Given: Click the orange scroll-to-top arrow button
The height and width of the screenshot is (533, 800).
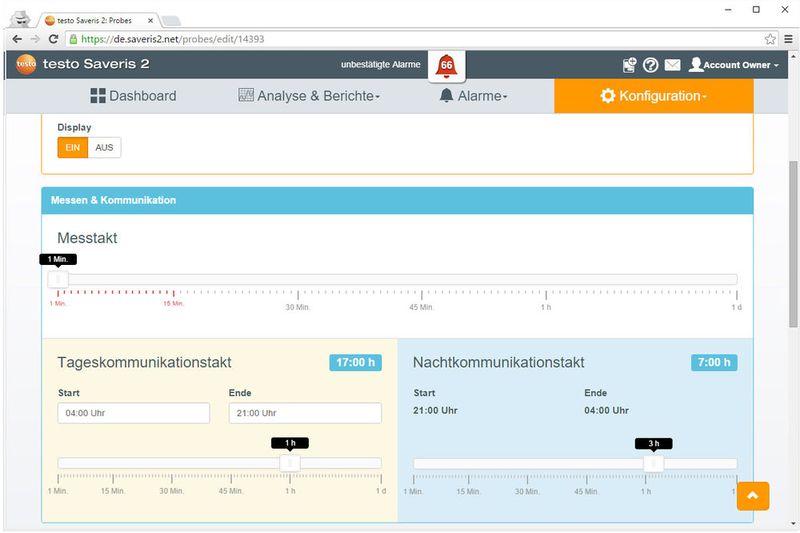Looking at the screenshot, I should click(752, 495).
